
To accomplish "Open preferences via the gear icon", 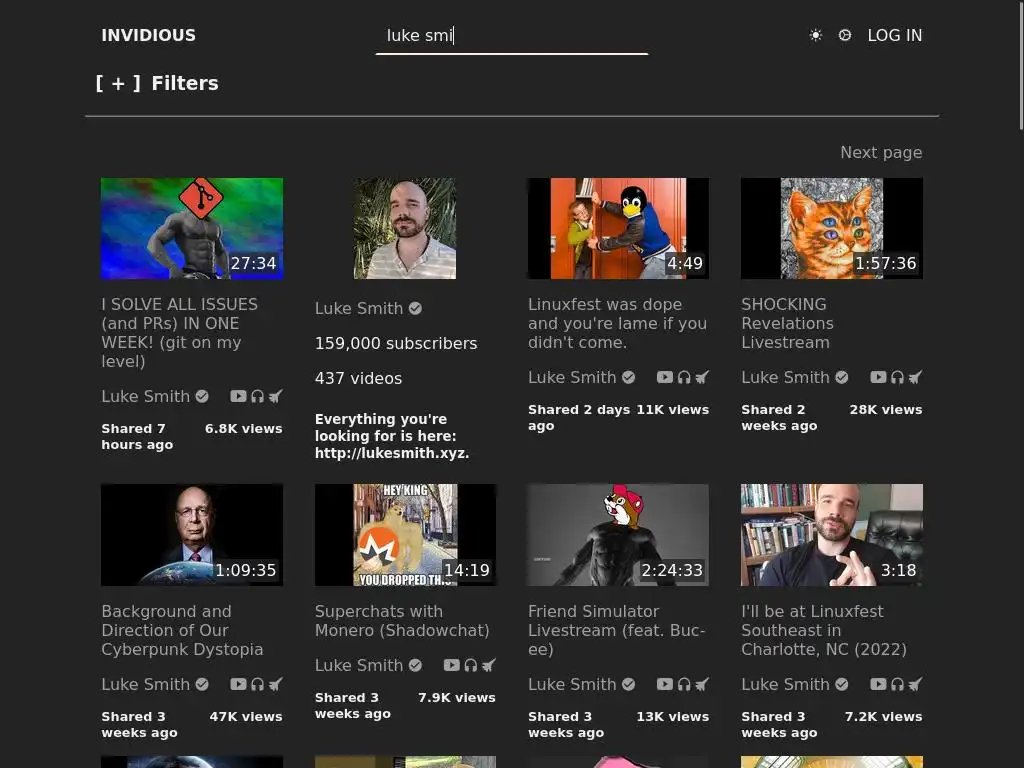I will (844, 35).
